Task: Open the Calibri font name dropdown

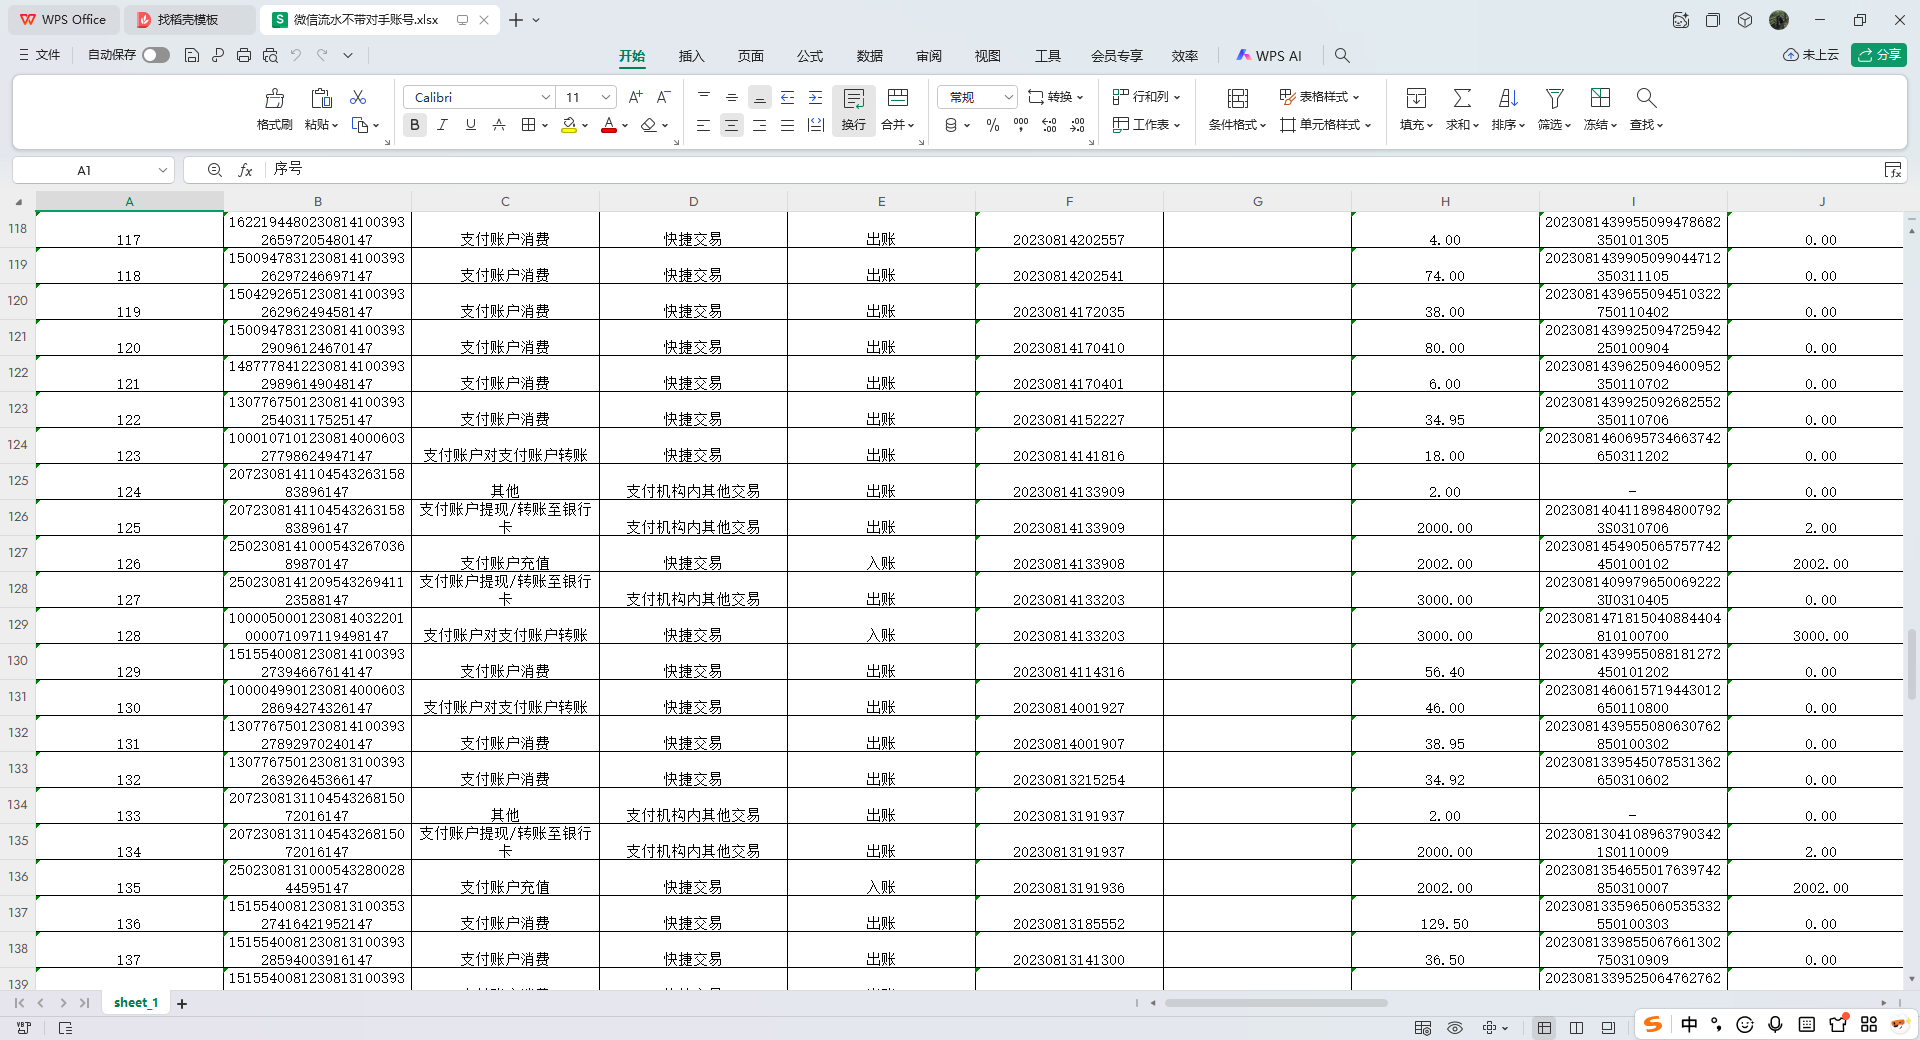Action: coord(546,97)
